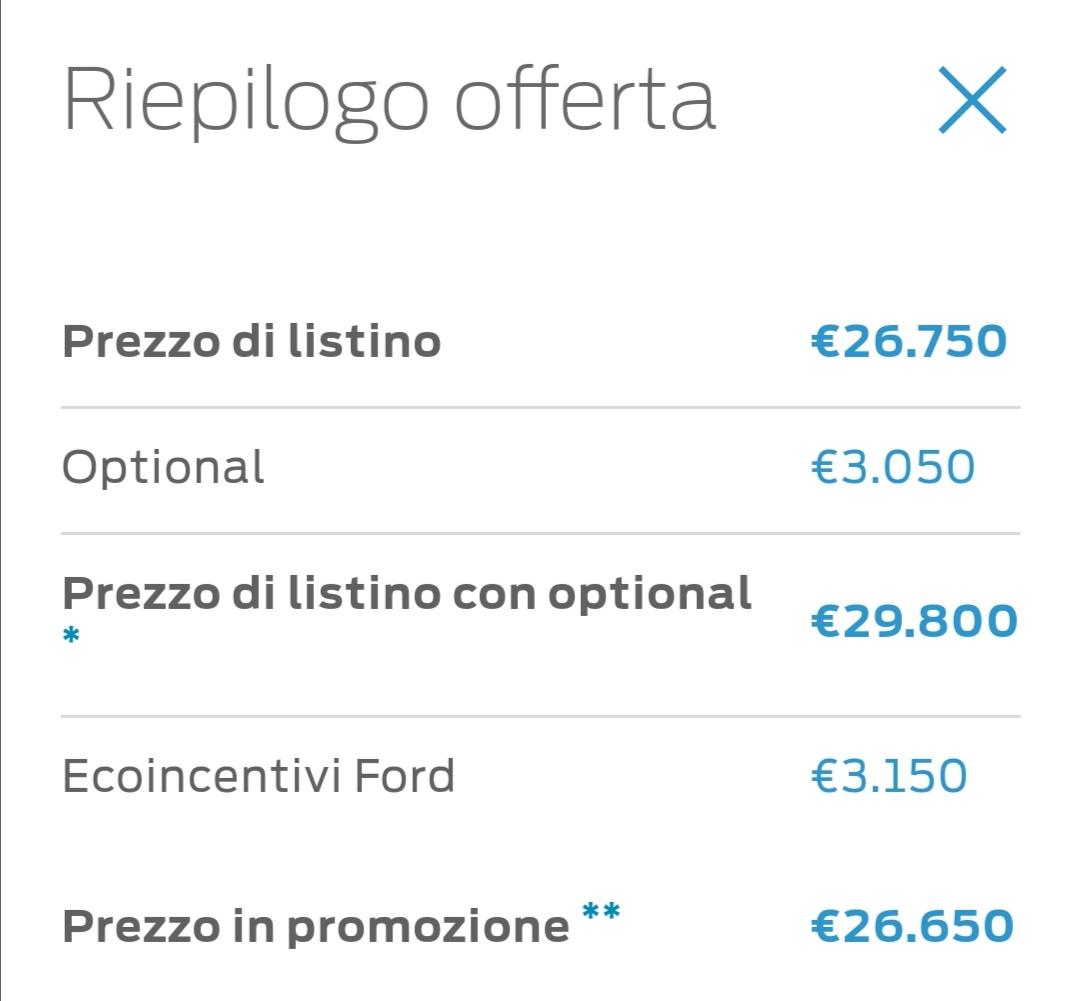The width and height of the screenshot is (1080, 1001).
Task: Open the single asterisk footnote marker
Action: coord(71,635)
